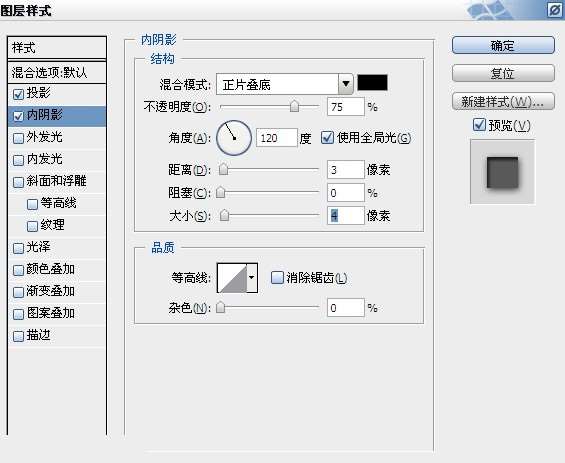
Task: Enable the 外发光 outer glow checkbox
Action: click(18, 138)
